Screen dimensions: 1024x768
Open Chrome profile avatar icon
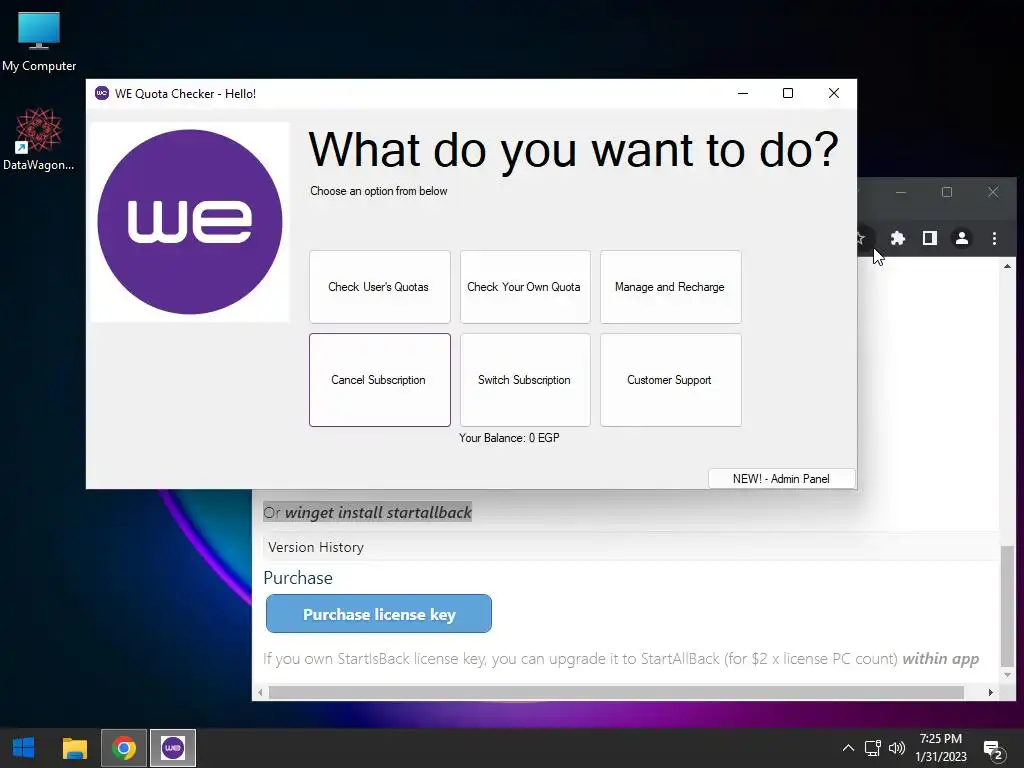click(962, 238)
